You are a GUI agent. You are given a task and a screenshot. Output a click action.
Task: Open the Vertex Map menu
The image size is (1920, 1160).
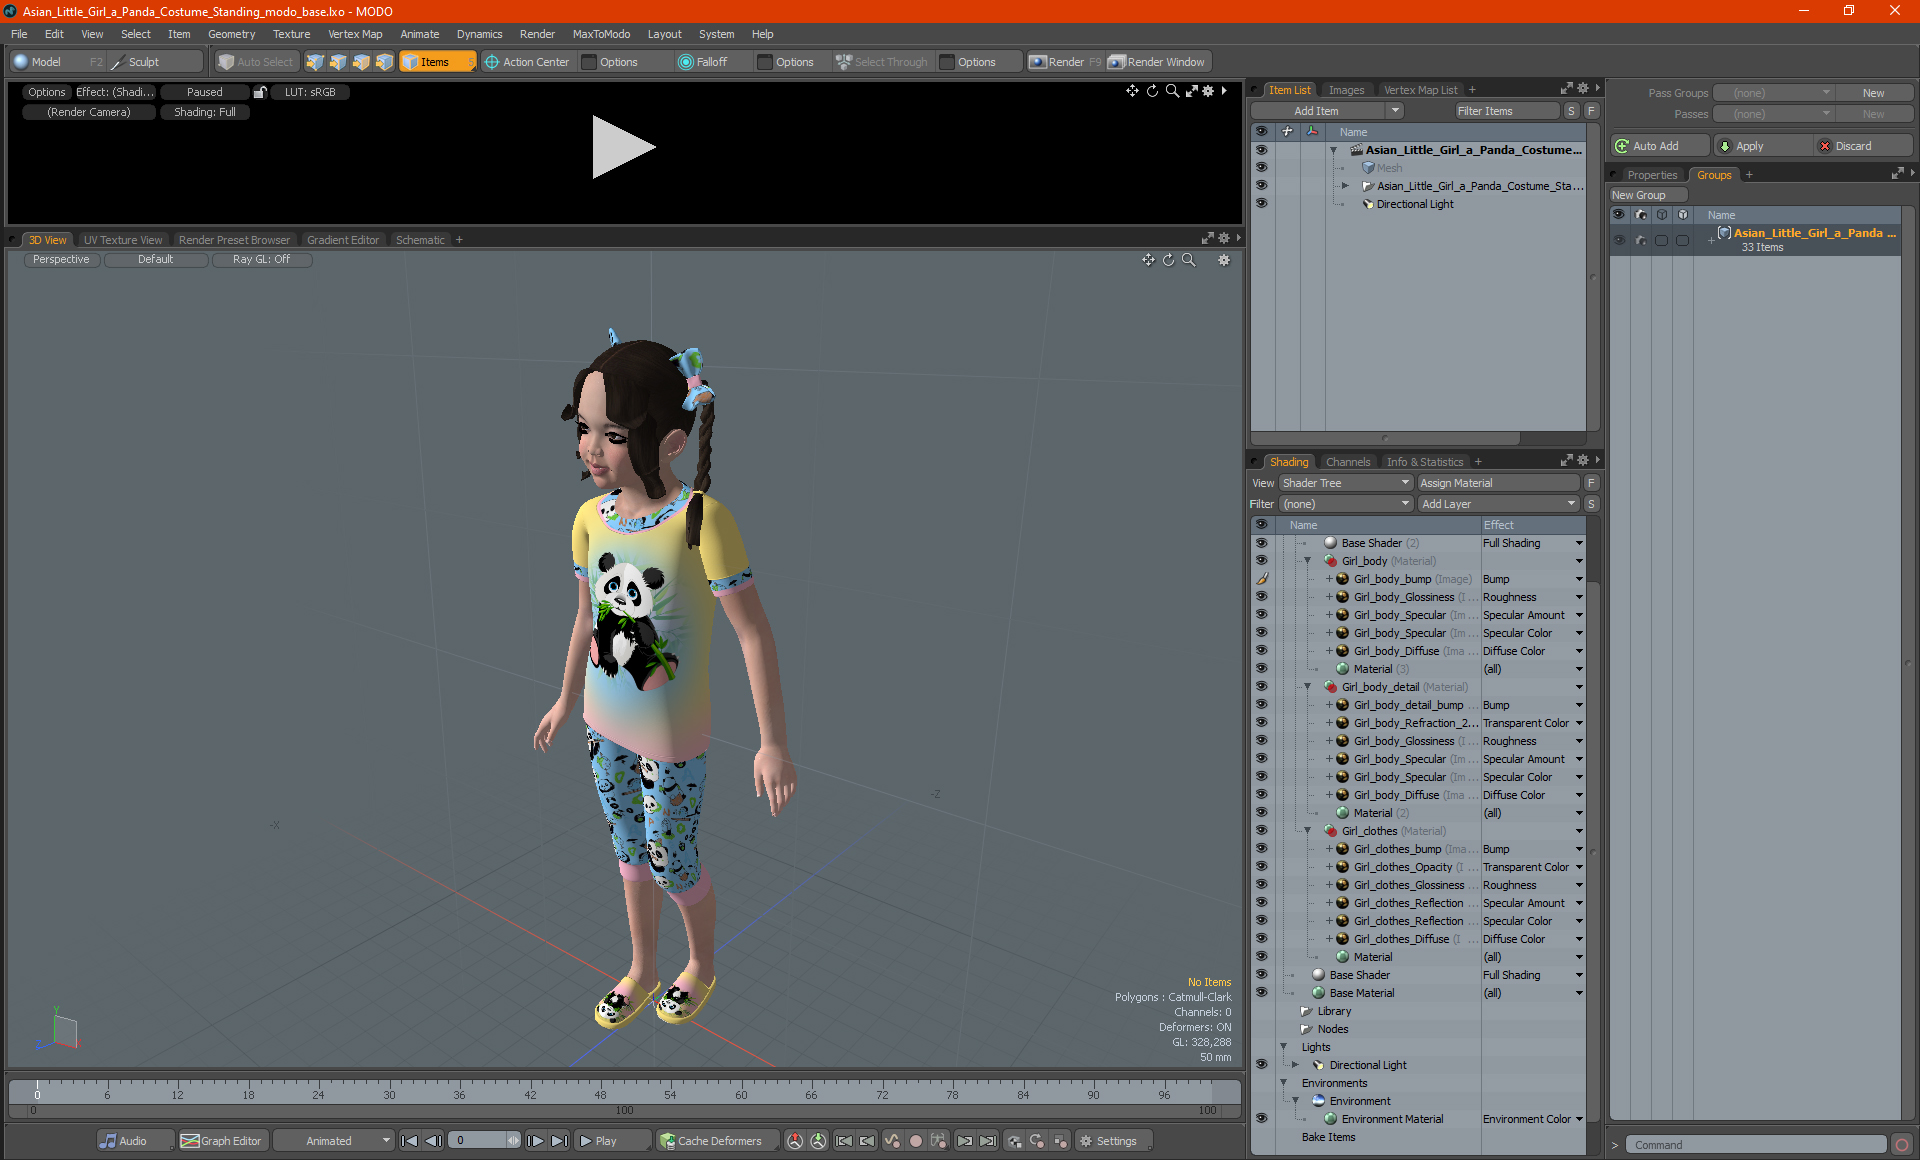[355, 34]
